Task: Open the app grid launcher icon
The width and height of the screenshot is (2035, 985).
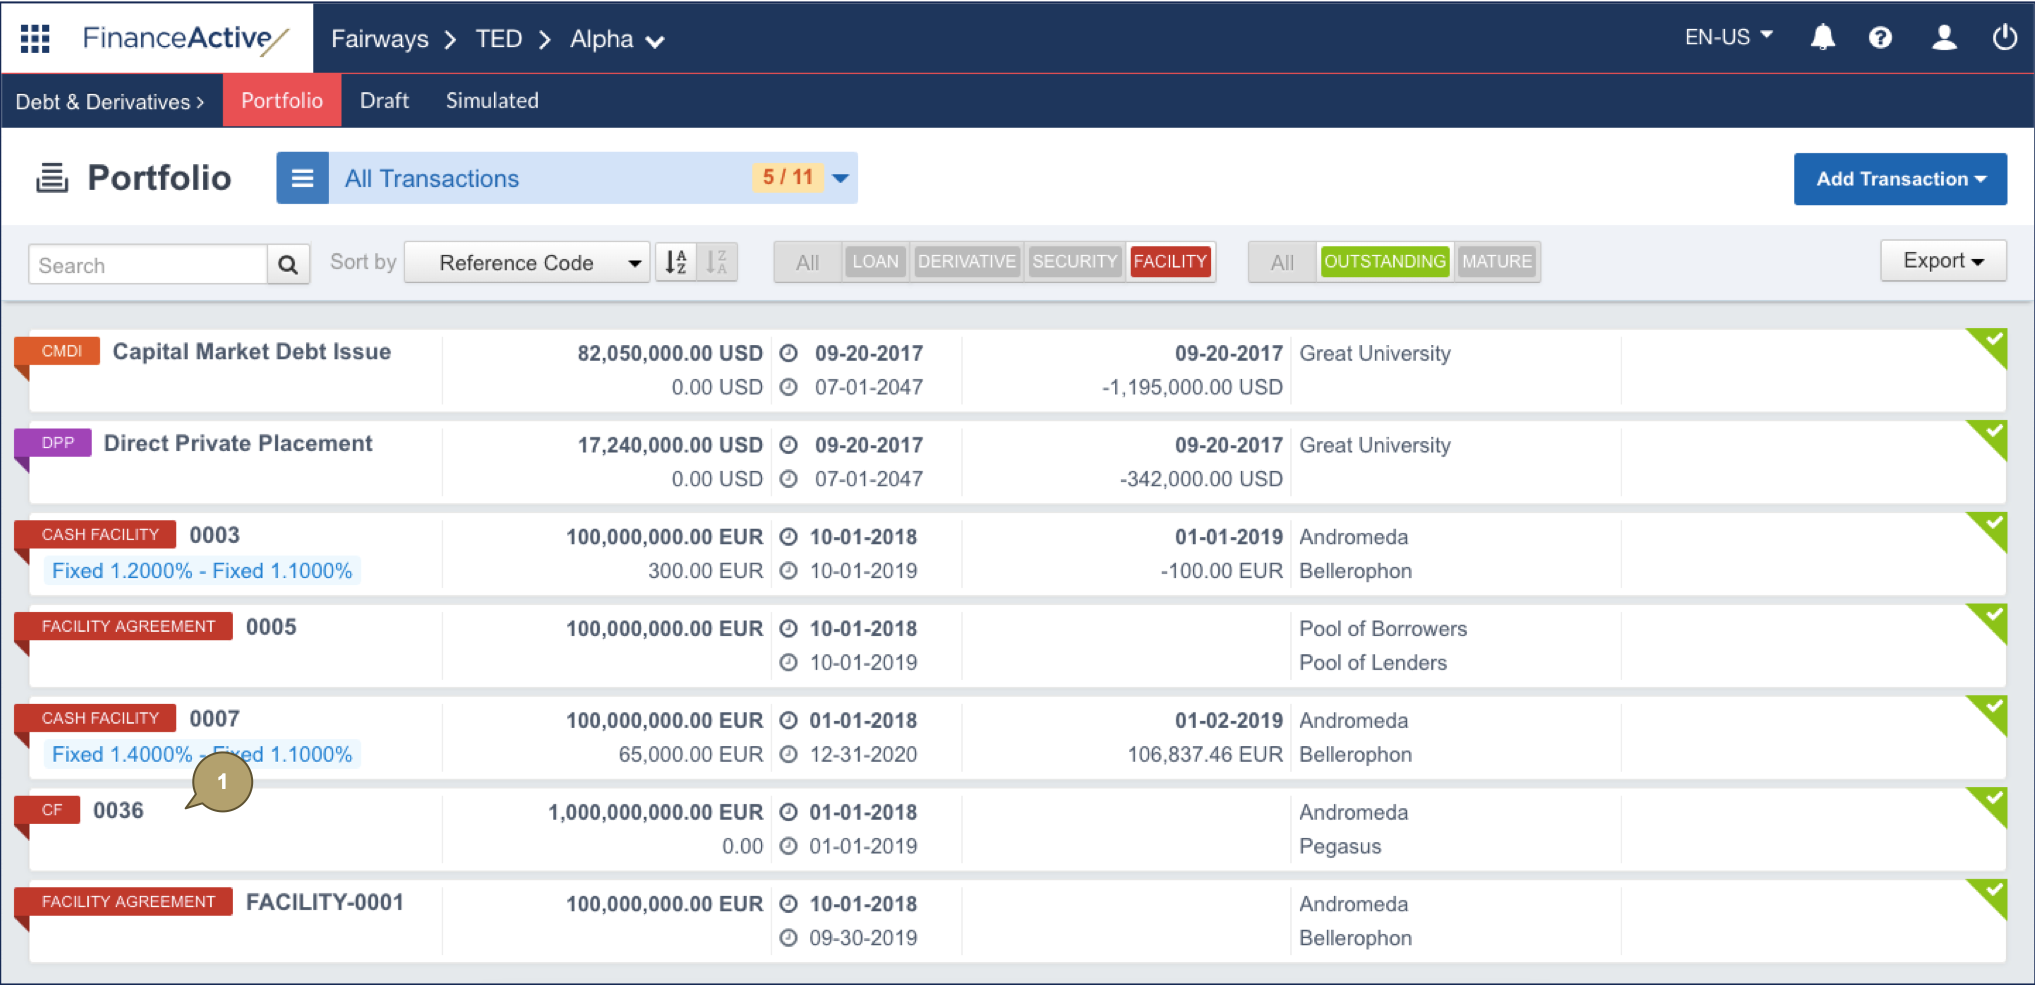Action: click(34, 37)
